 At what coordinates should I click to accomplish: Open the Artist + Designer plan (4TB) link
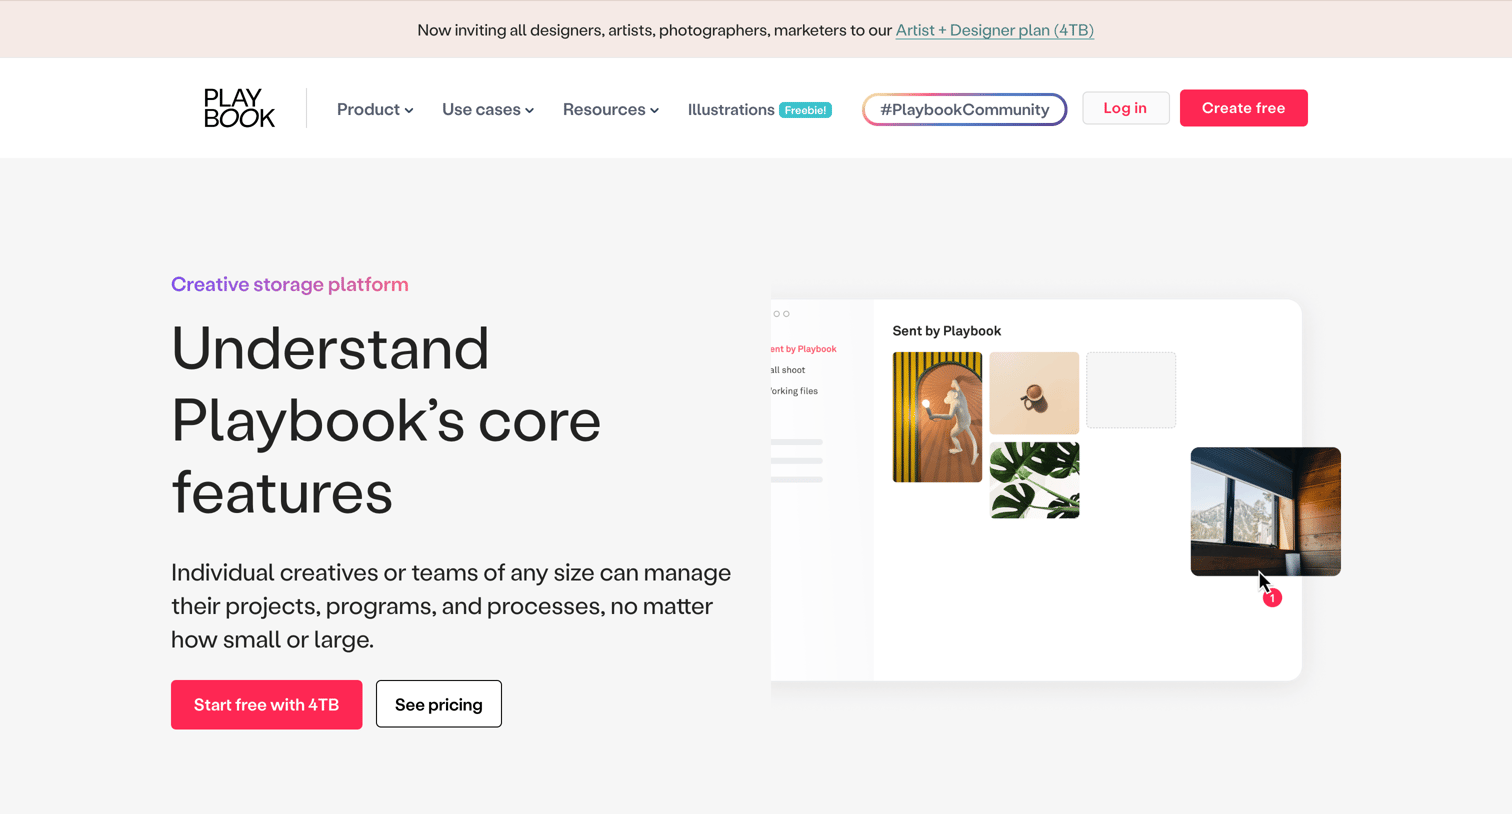point(995,30)
